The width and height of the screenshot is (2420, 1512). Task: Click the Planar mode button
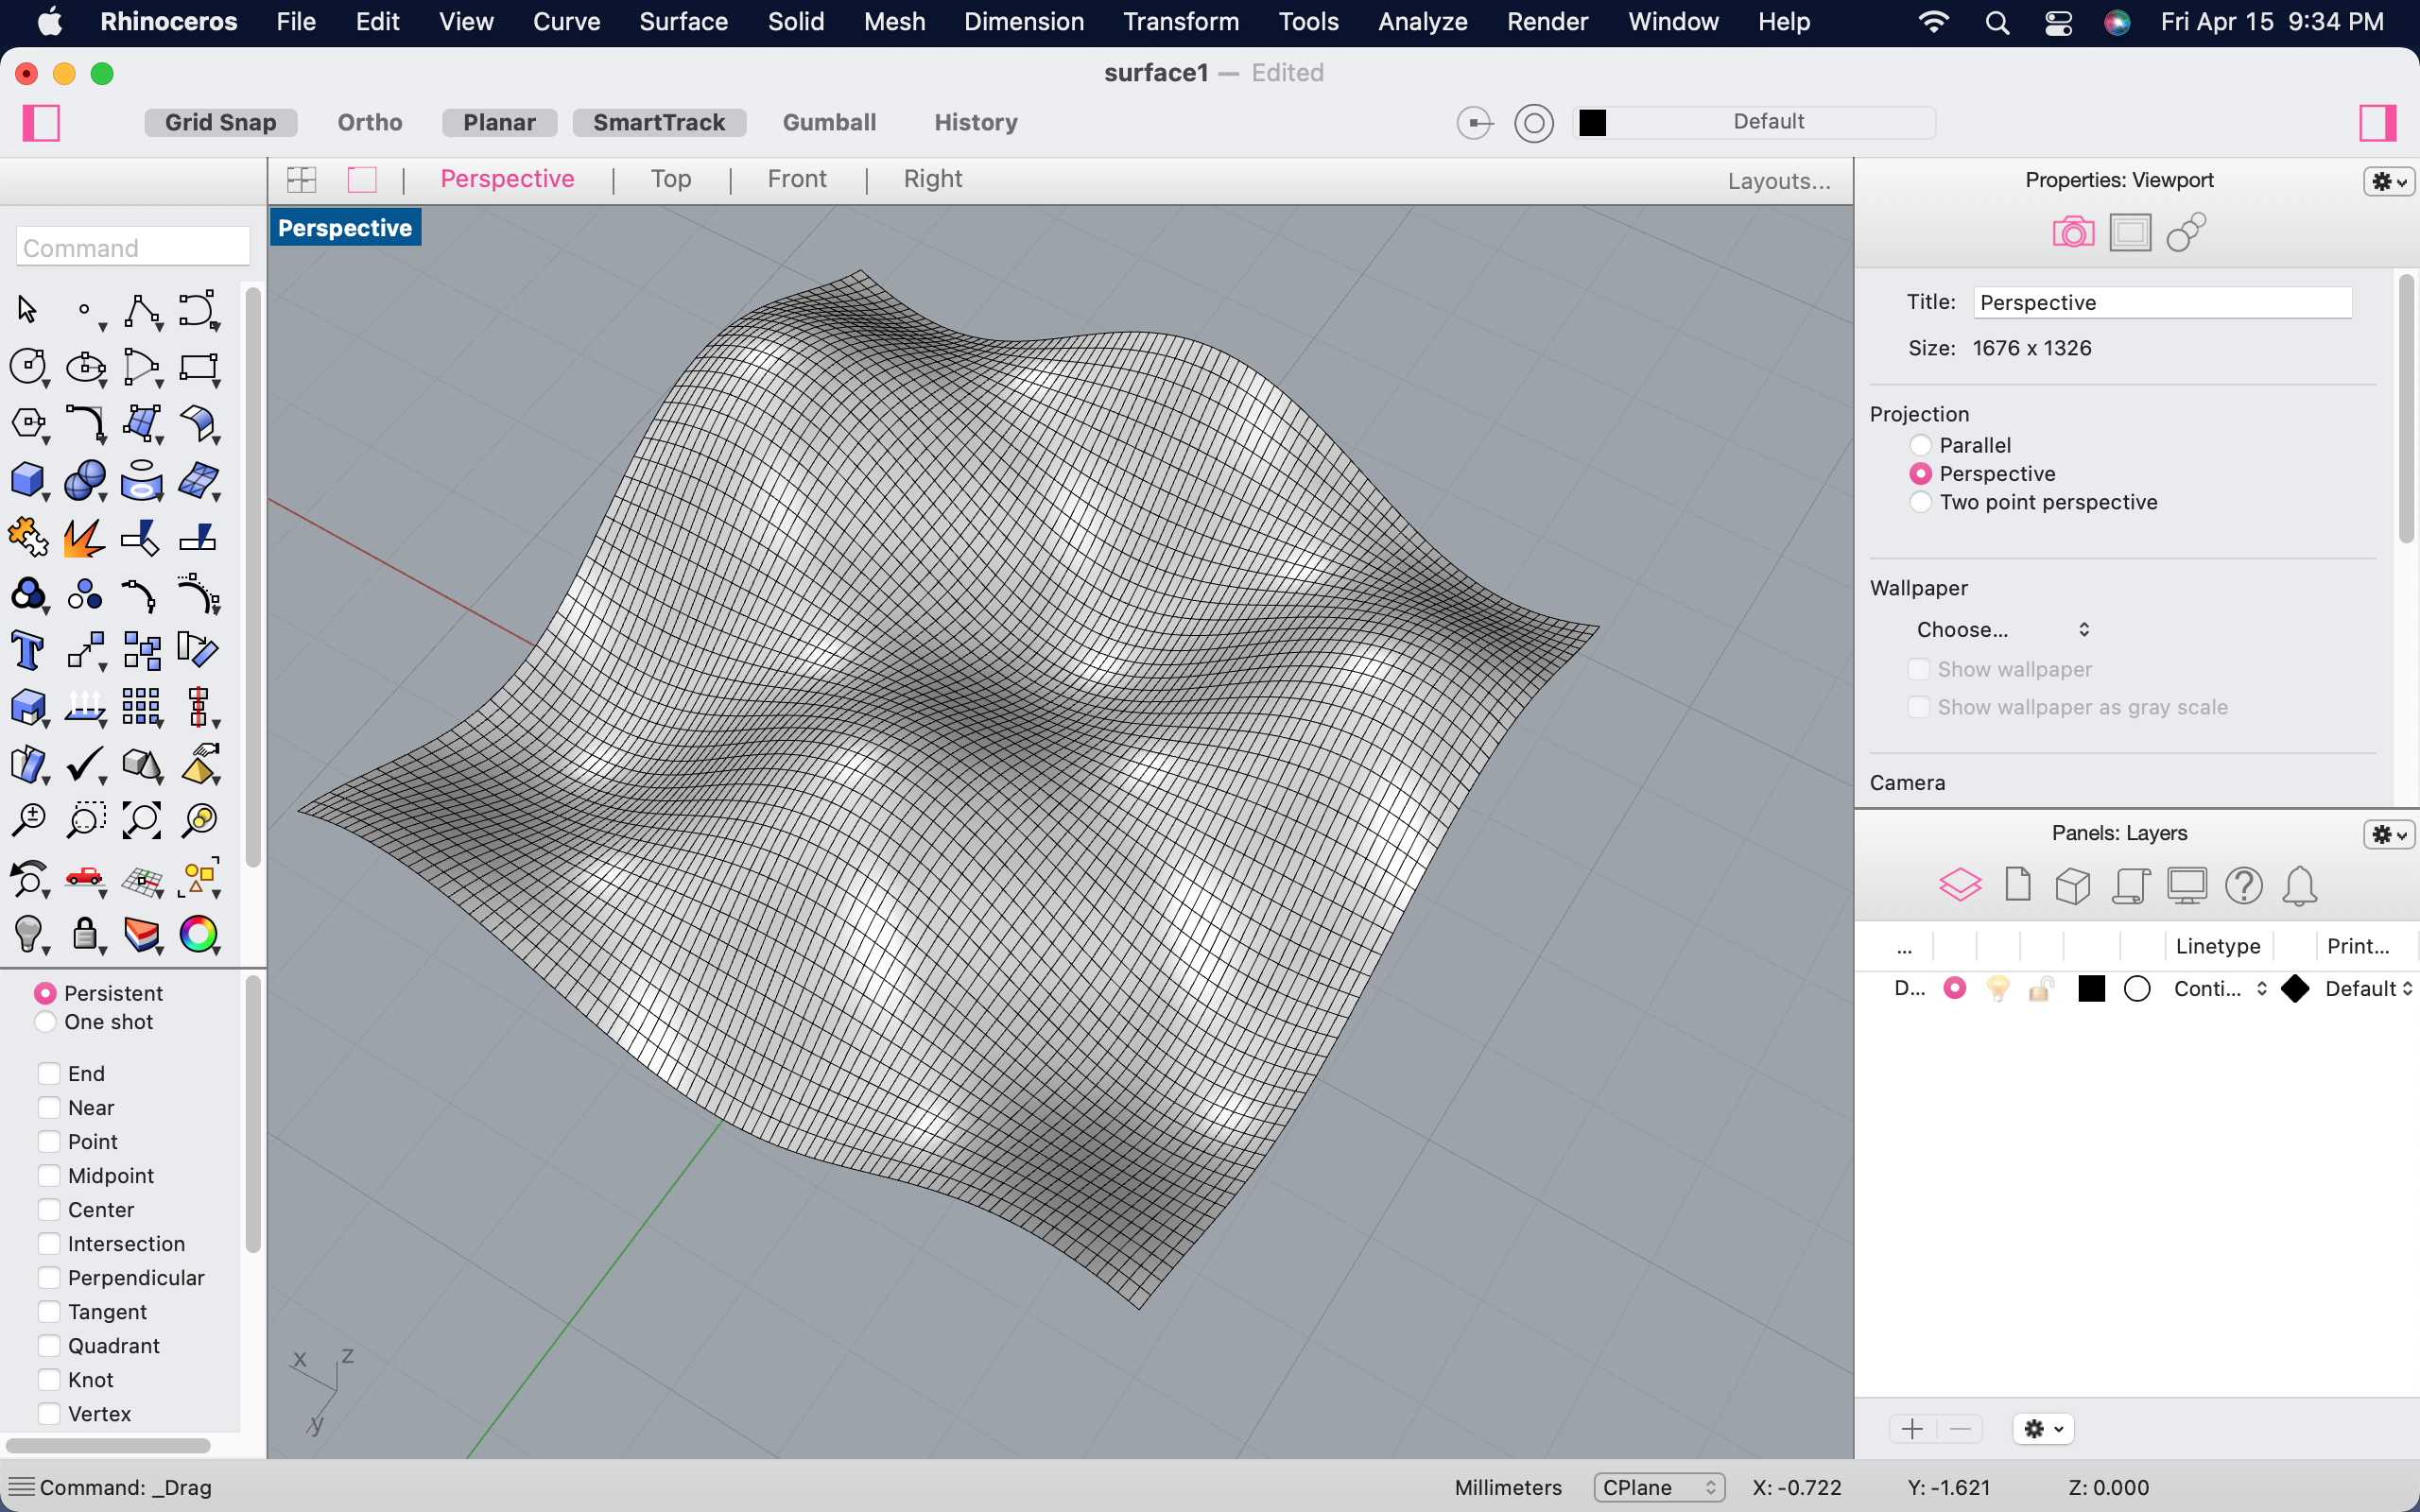(x=500, y=120)
